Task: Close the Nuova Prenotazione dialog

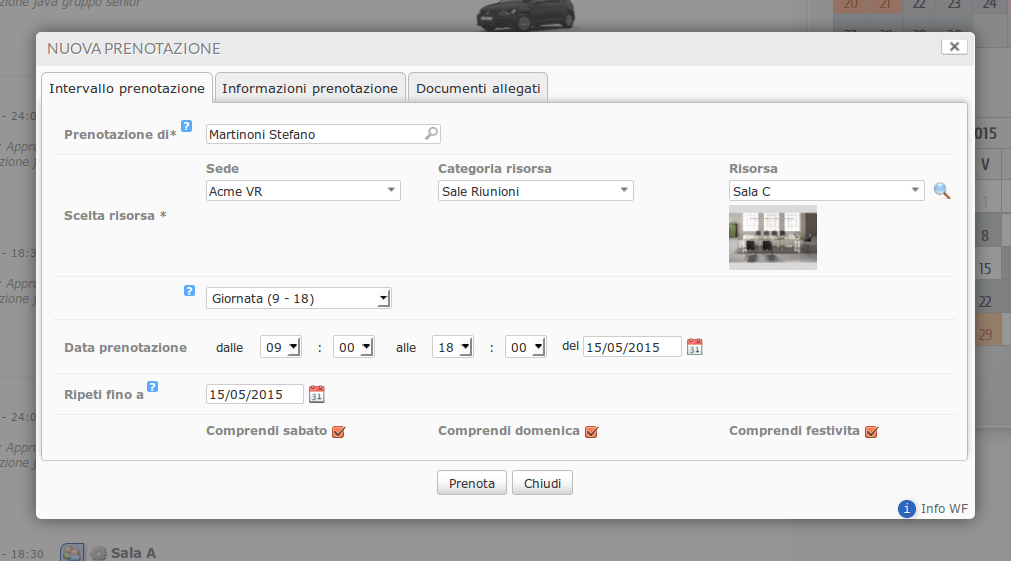Action: click(x=954, y=46)
